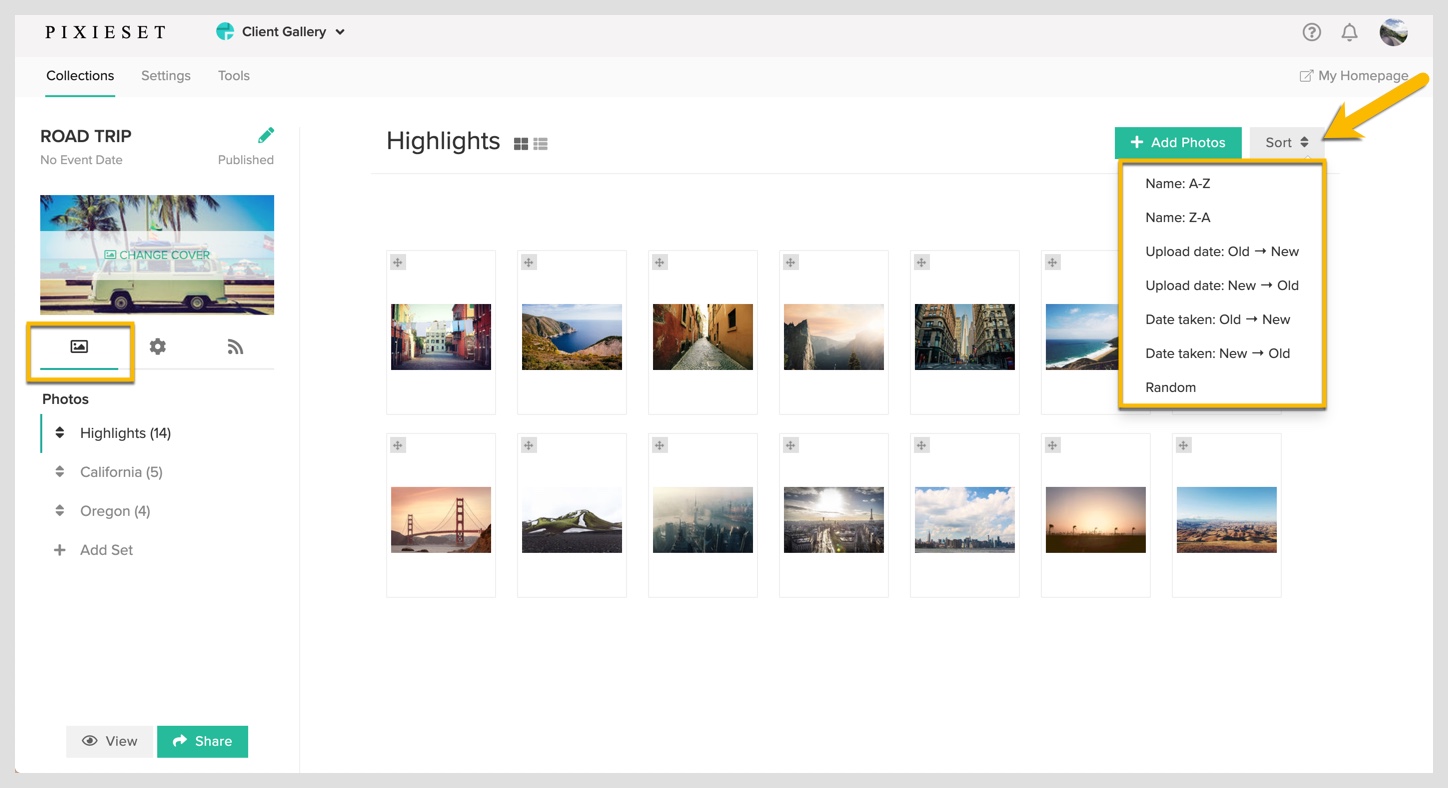Select the misty mountain sunrise thumbnail
Viewport: 1448px width, 788px height.
click(834, 337)
